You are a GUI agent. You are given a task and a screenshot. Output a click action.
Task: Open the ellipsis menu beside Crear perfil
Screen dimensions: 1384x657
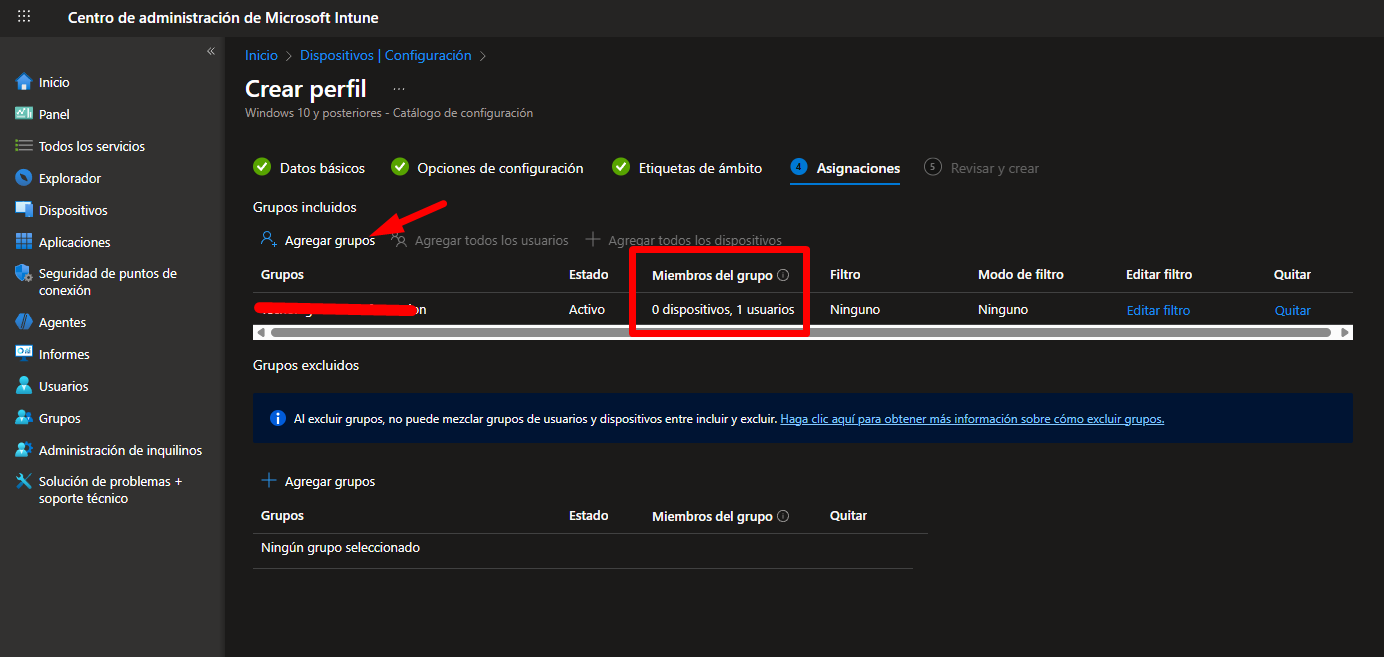click(399, 89)
